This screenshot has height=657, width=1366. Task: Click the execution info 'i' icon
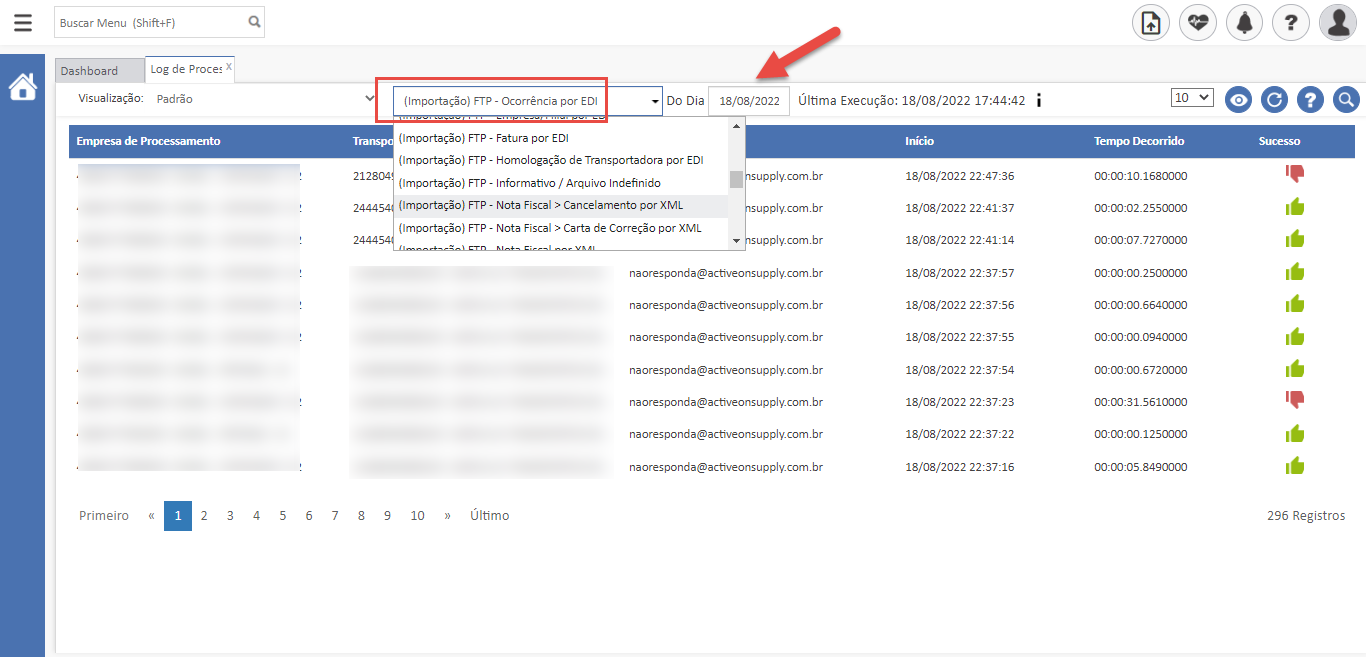tap(1039, 100)
